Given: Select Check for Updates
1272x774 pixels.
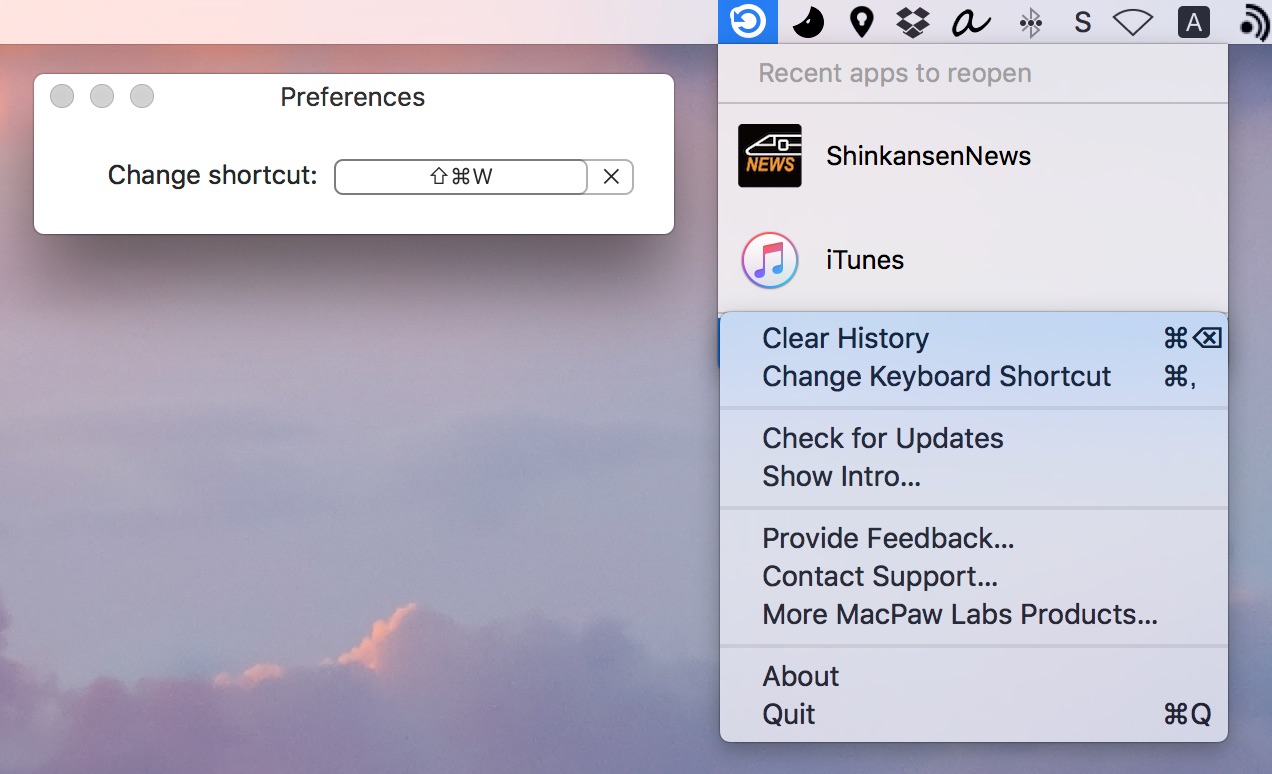Looking at the screenshot, I should coord(973,438).
